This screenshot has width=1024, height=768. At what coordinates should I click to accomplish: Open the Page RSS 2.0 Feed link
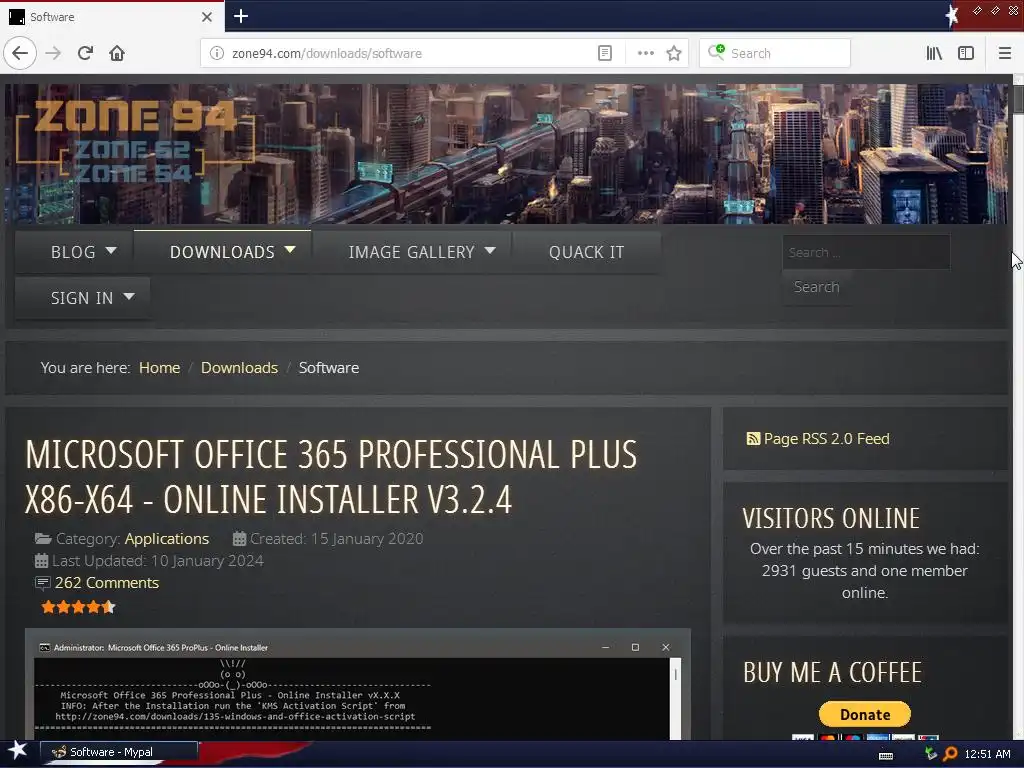coord(826,439)
